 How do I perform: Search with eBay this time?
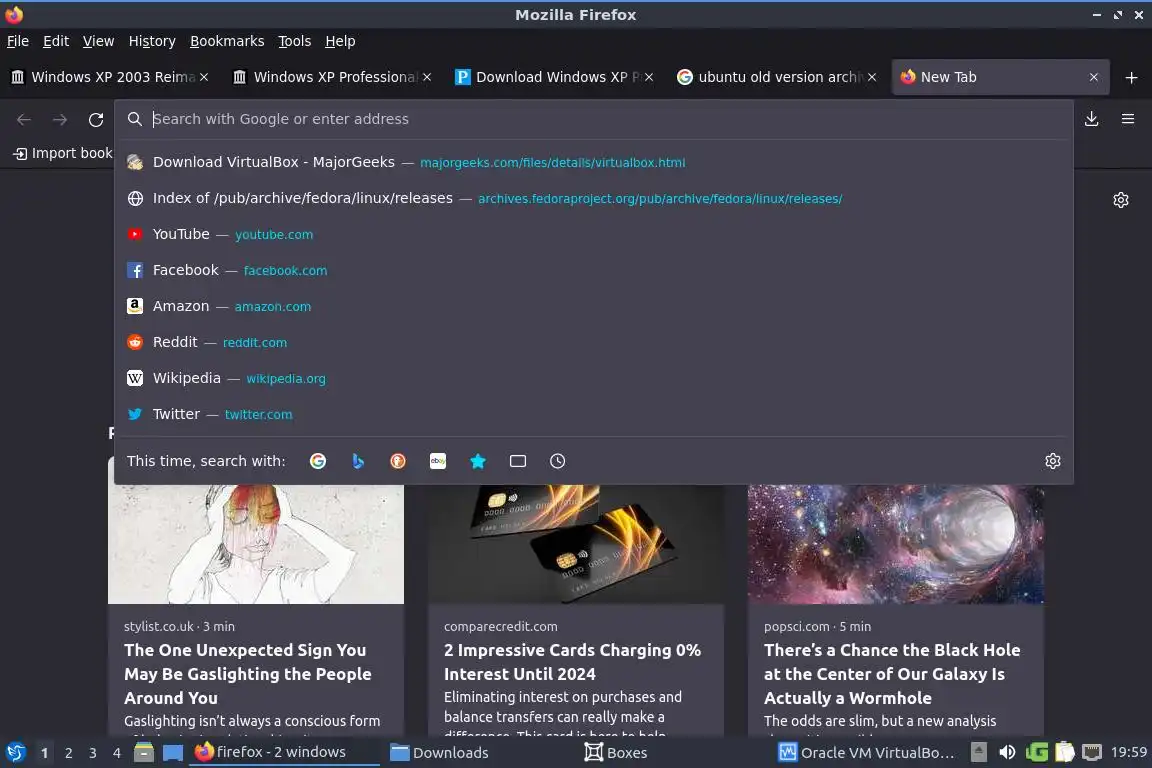(438, 461)
